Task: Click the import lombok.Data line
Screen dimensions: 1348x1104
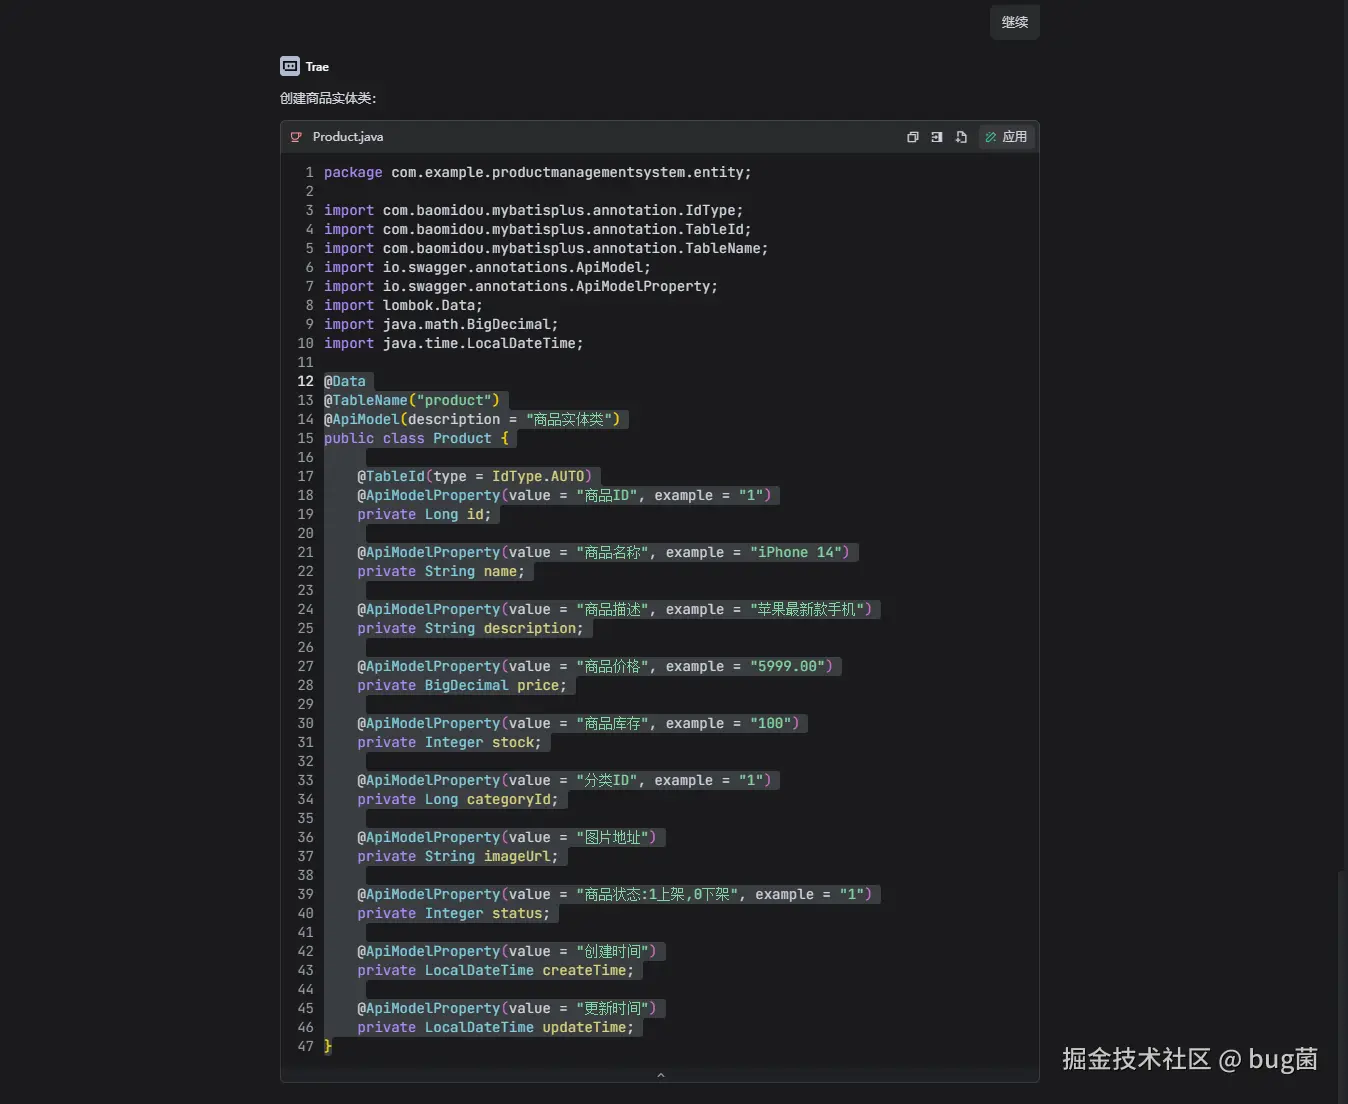Action: (403, 305)
